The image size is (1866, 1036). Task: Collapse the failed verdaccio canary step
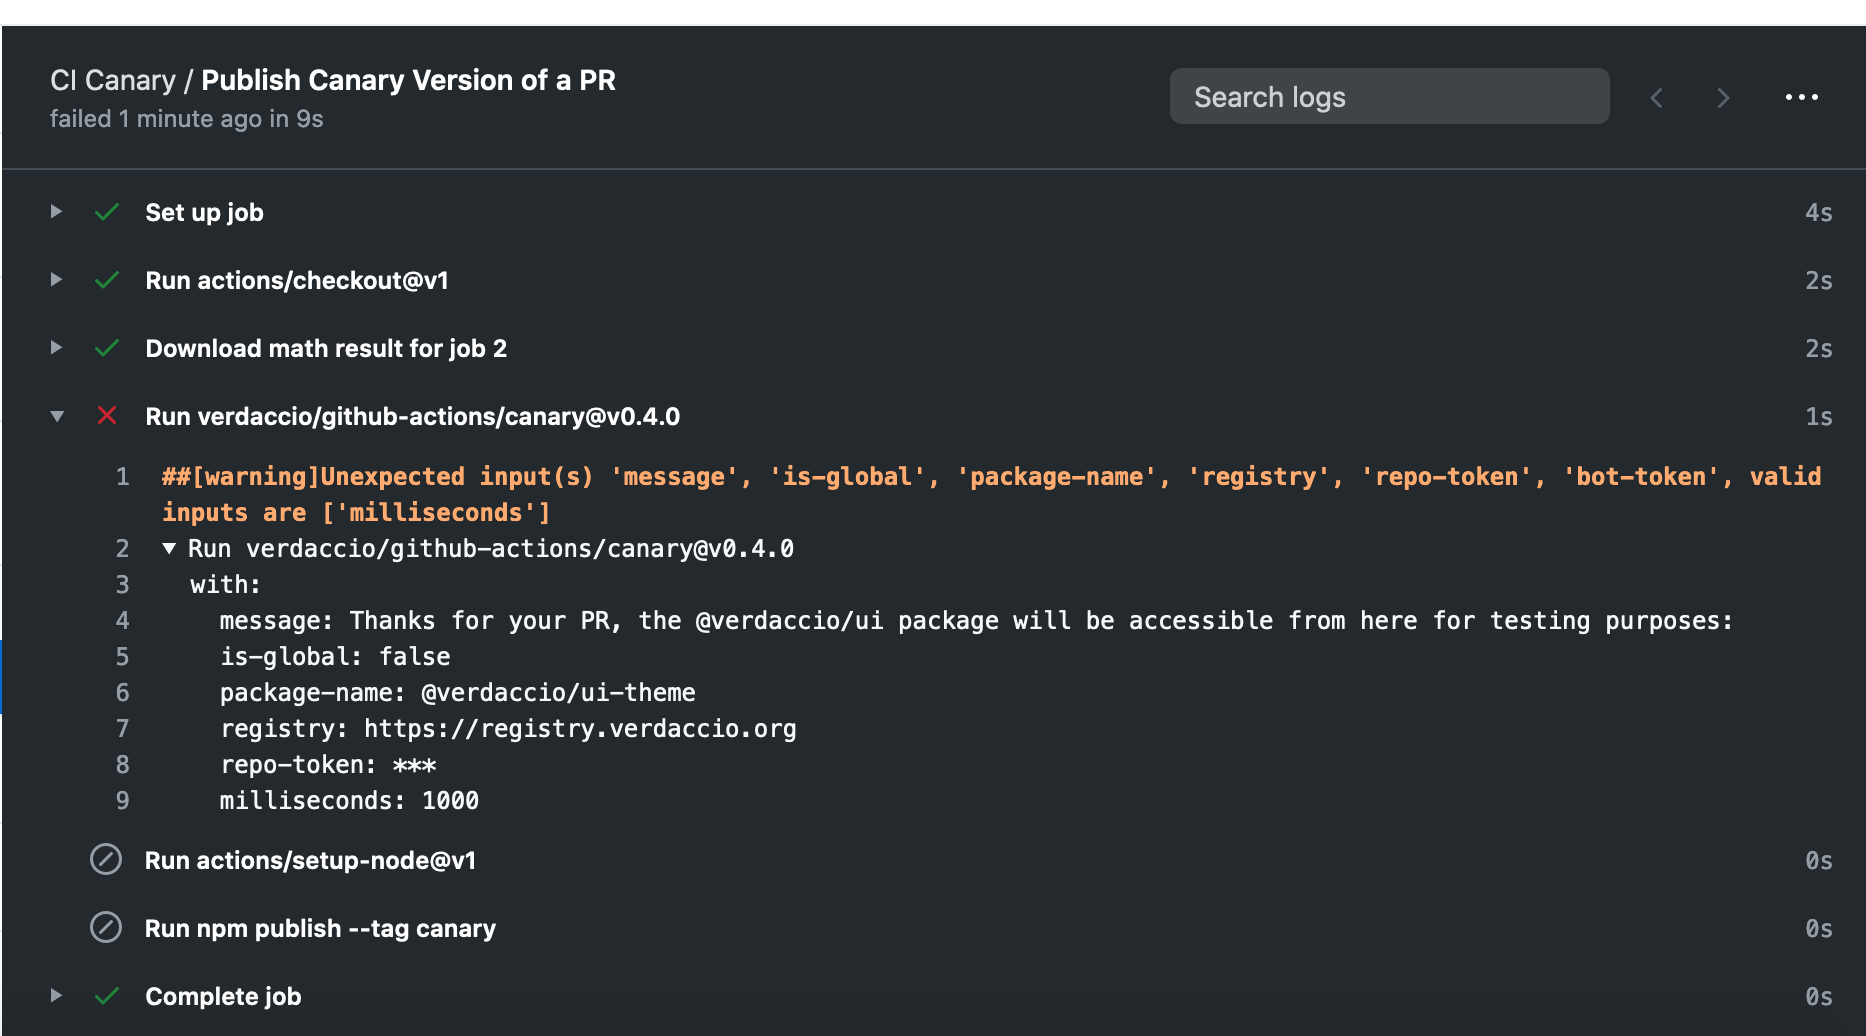pos(57,416)
